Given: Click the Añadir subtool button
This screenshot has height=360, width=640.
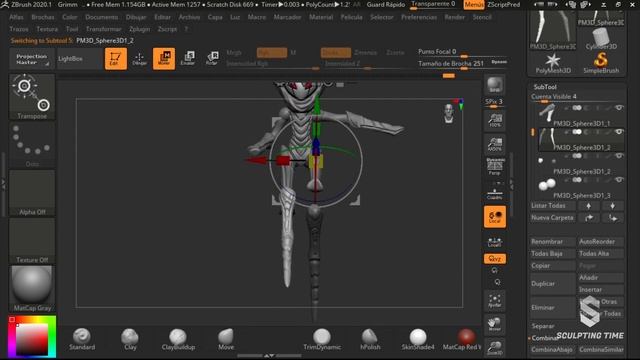Looking at the screenshot, I should [600, 278].
